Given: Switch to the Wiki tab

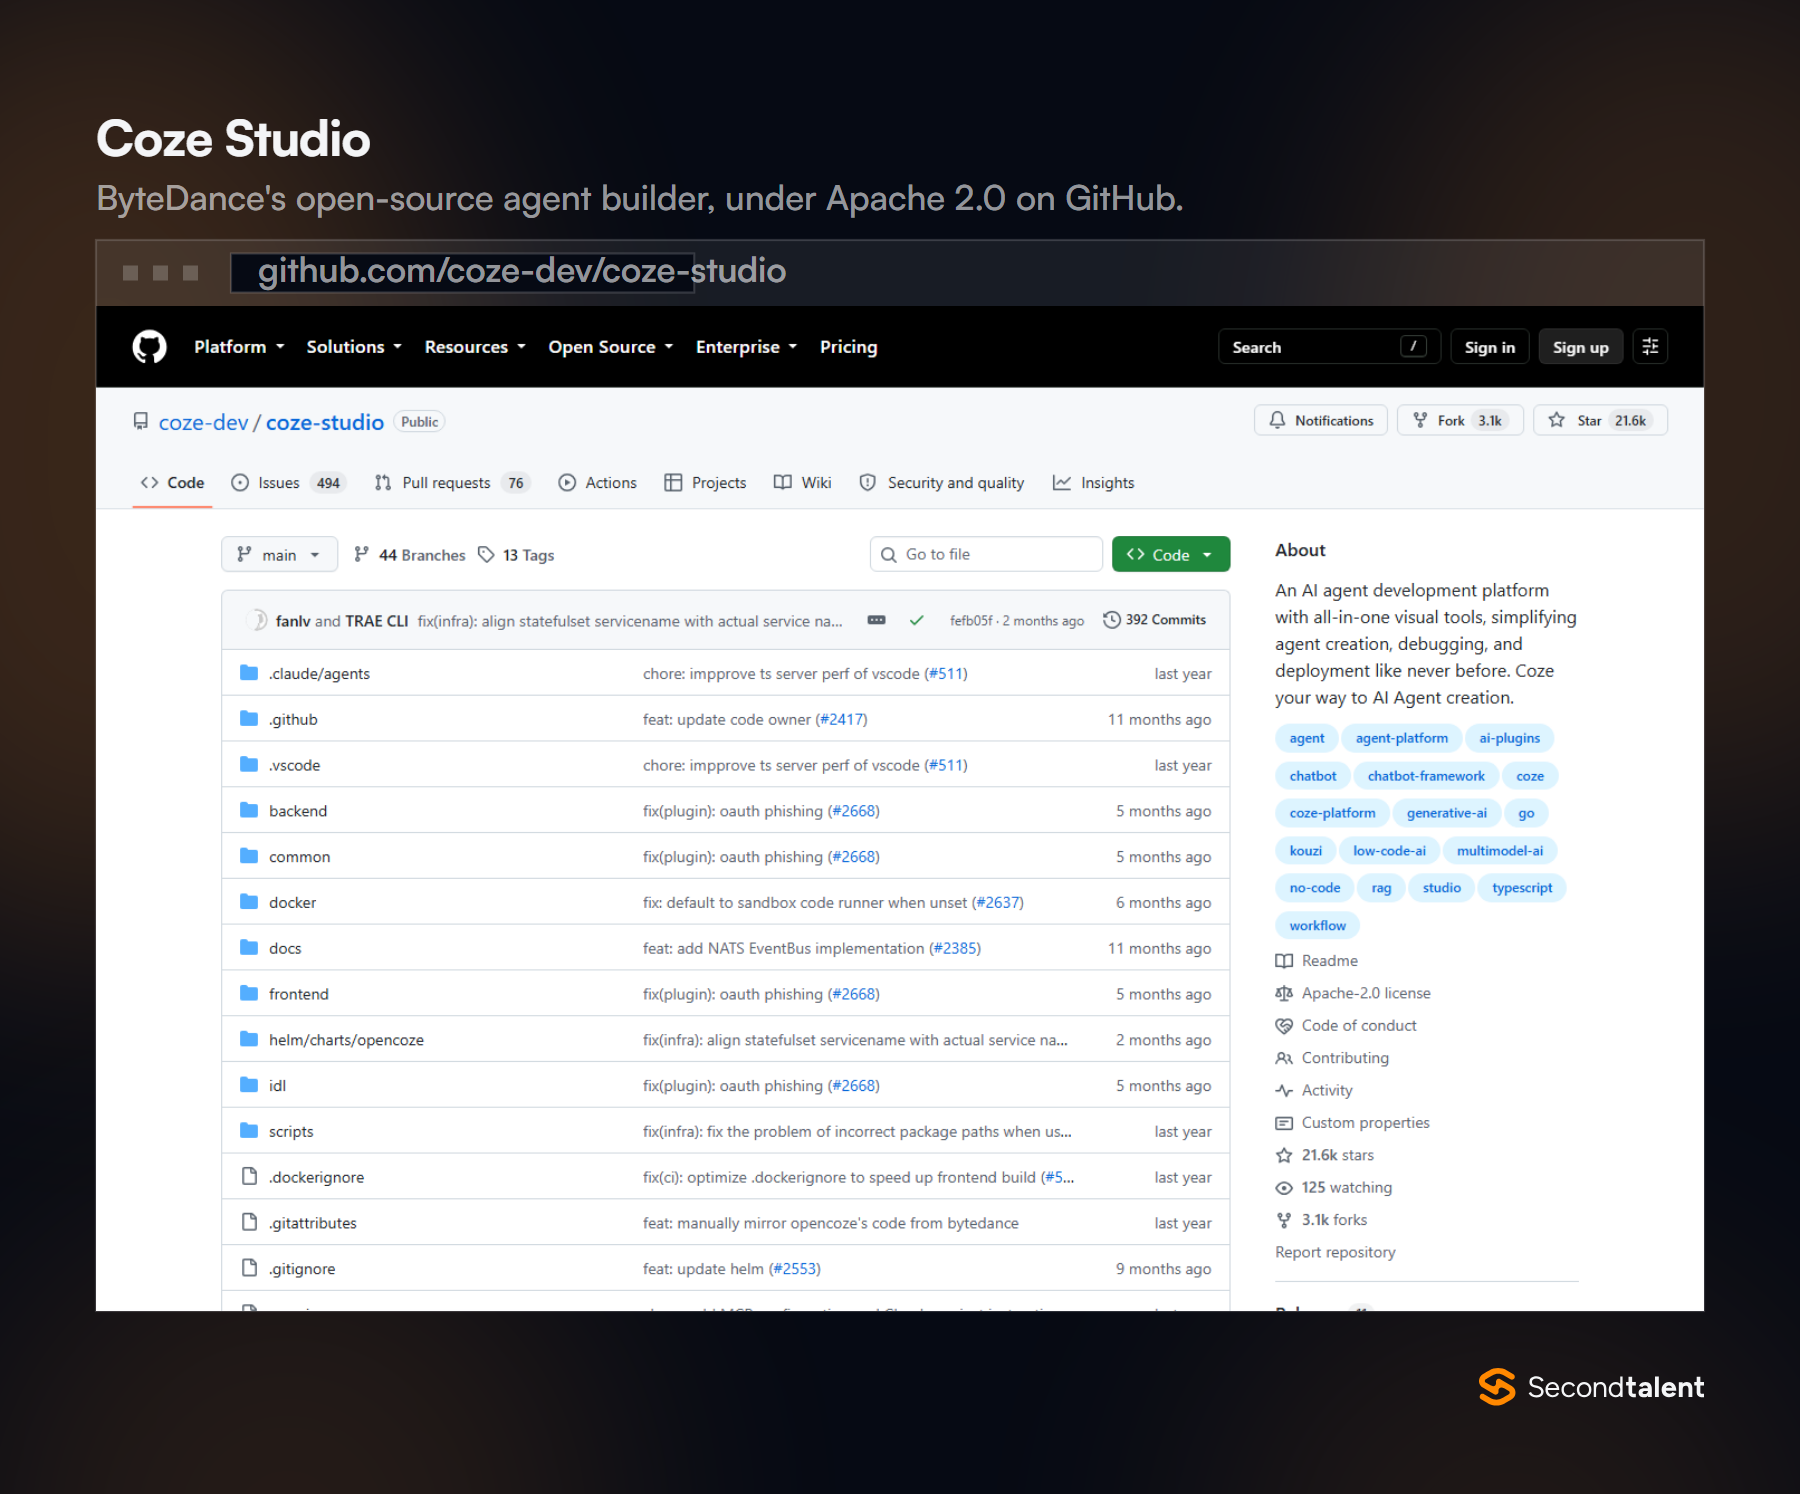Looking at the screenshot, I should coord(803,483).
